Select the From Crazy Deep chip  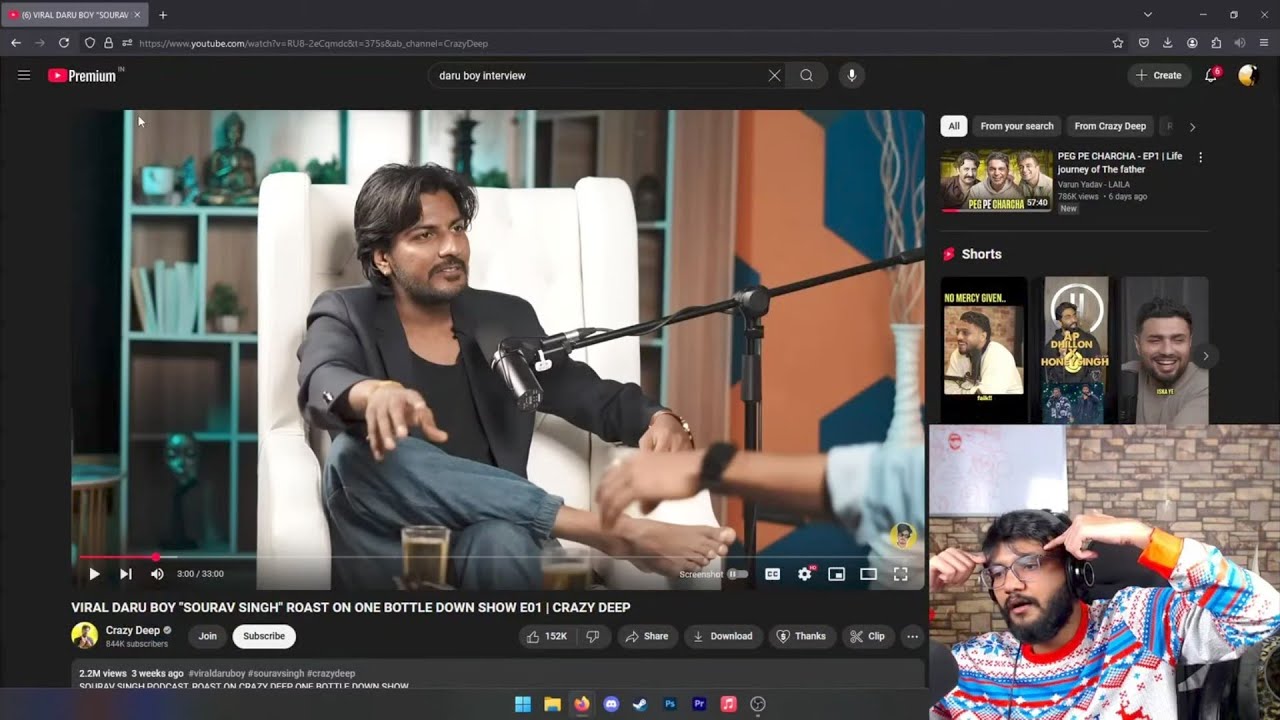click(1110, 126)
